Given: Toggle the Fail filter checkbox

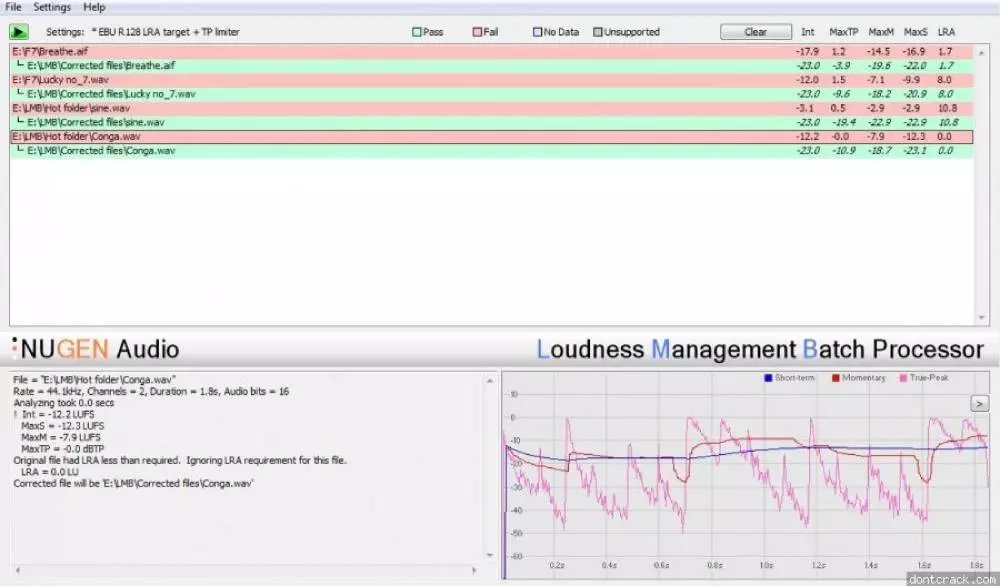Looking at the screenshot, I should 477,32.
